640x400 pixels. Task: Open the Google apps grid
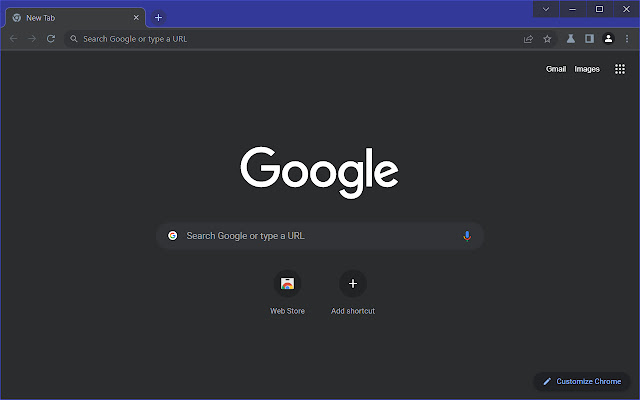coord(620,69)
